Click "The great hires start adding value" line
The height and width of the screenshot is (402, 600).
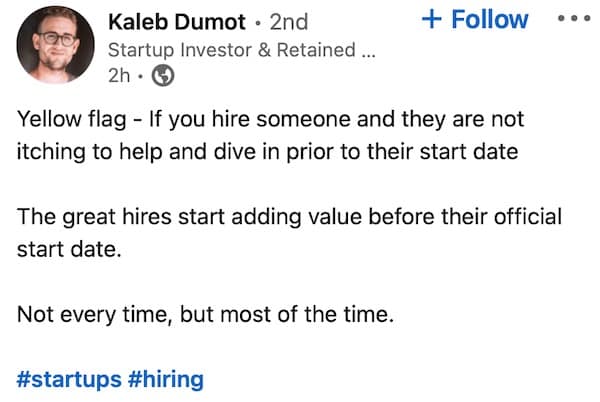(x=200, y=217)
